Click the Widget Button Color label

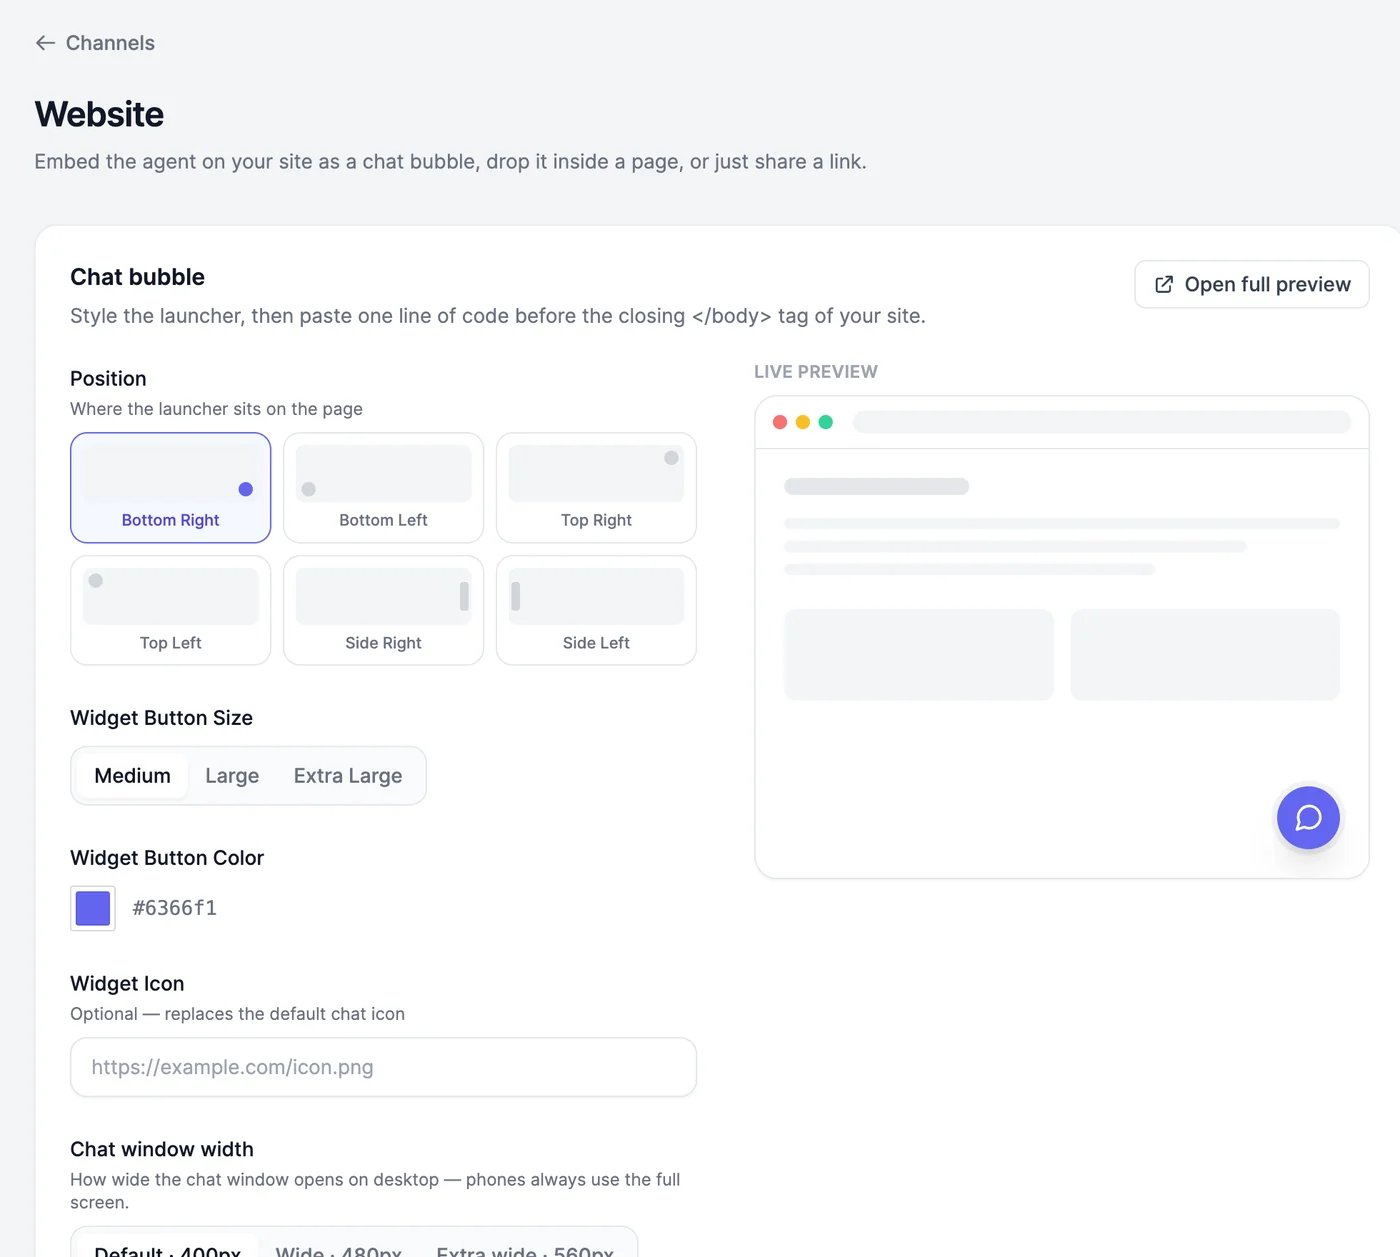click(x=167, y=858)
